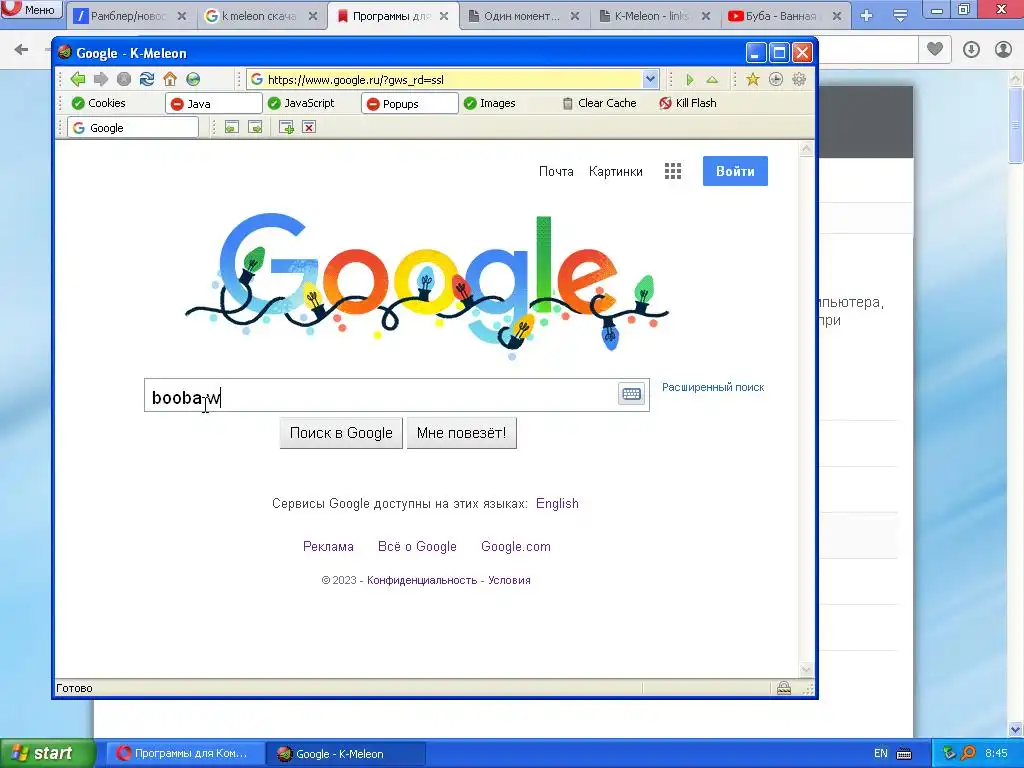Click the security lock icon in status bar
Image resolution: width=1024 pixels, height=768 pixels.
point(784,688)
